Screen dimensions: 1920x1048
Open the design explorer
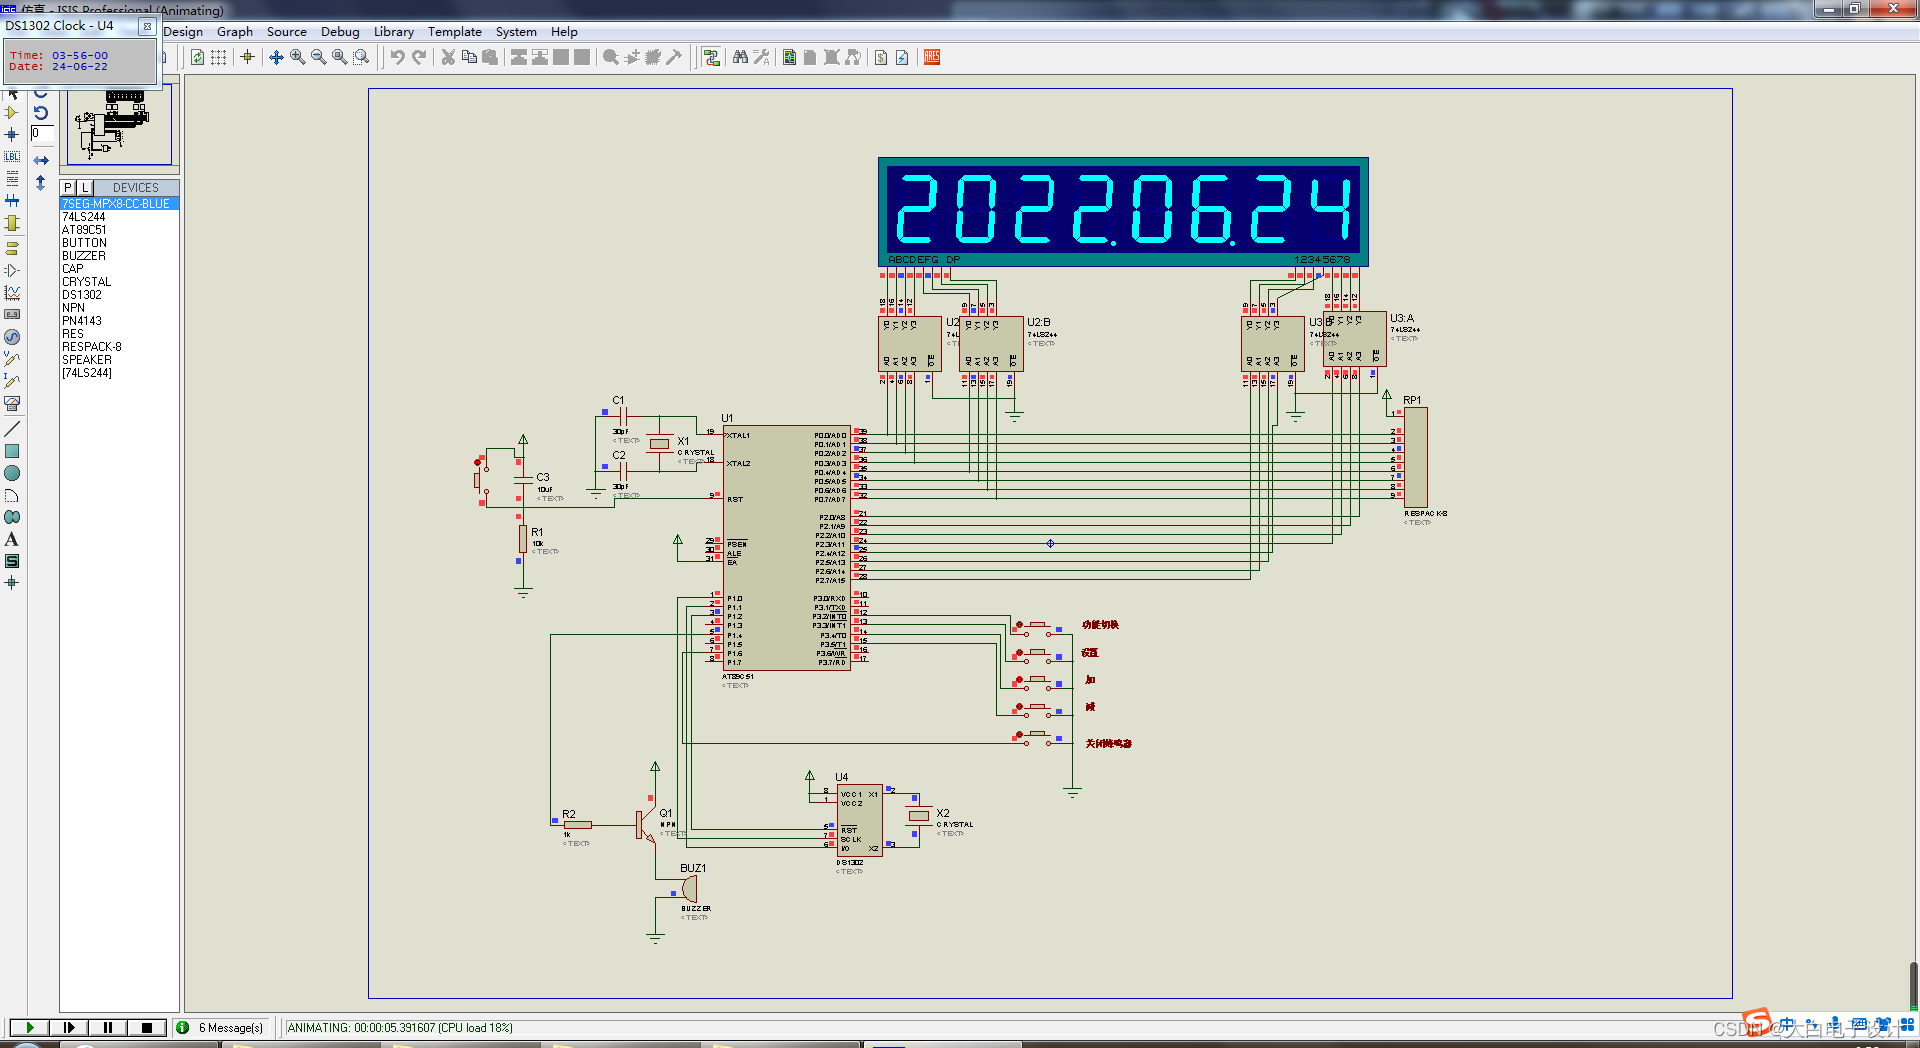click(x=790, y=58)
